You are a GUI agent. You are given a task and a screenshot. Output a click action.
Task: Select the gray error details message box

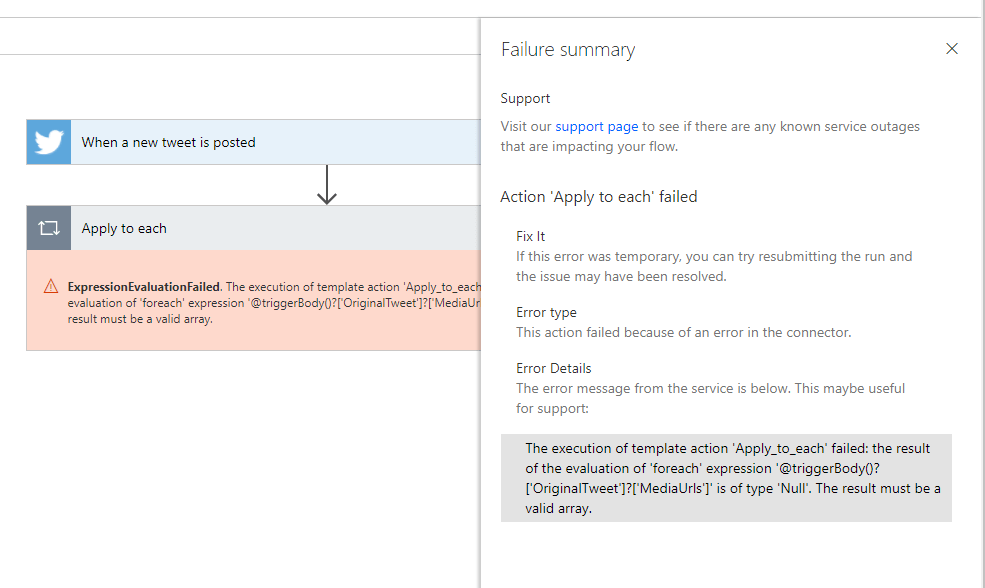coord(726,478)
